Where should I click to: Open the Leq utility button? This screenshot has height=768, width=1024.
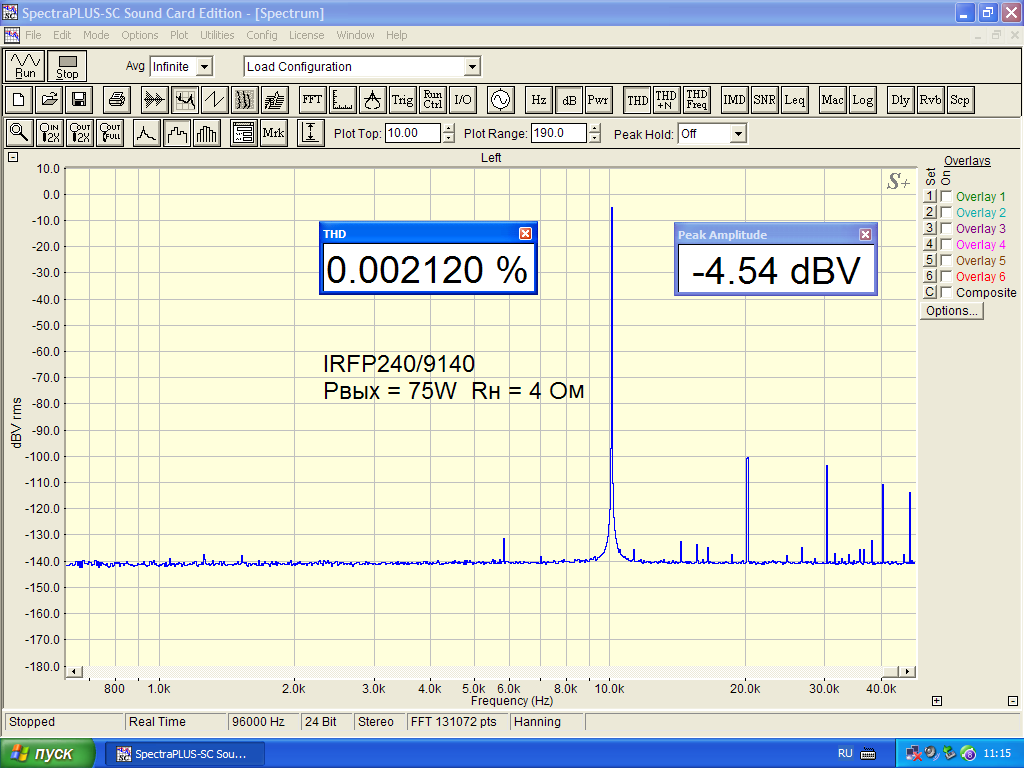pyautogui.click(x=794, y=99)
